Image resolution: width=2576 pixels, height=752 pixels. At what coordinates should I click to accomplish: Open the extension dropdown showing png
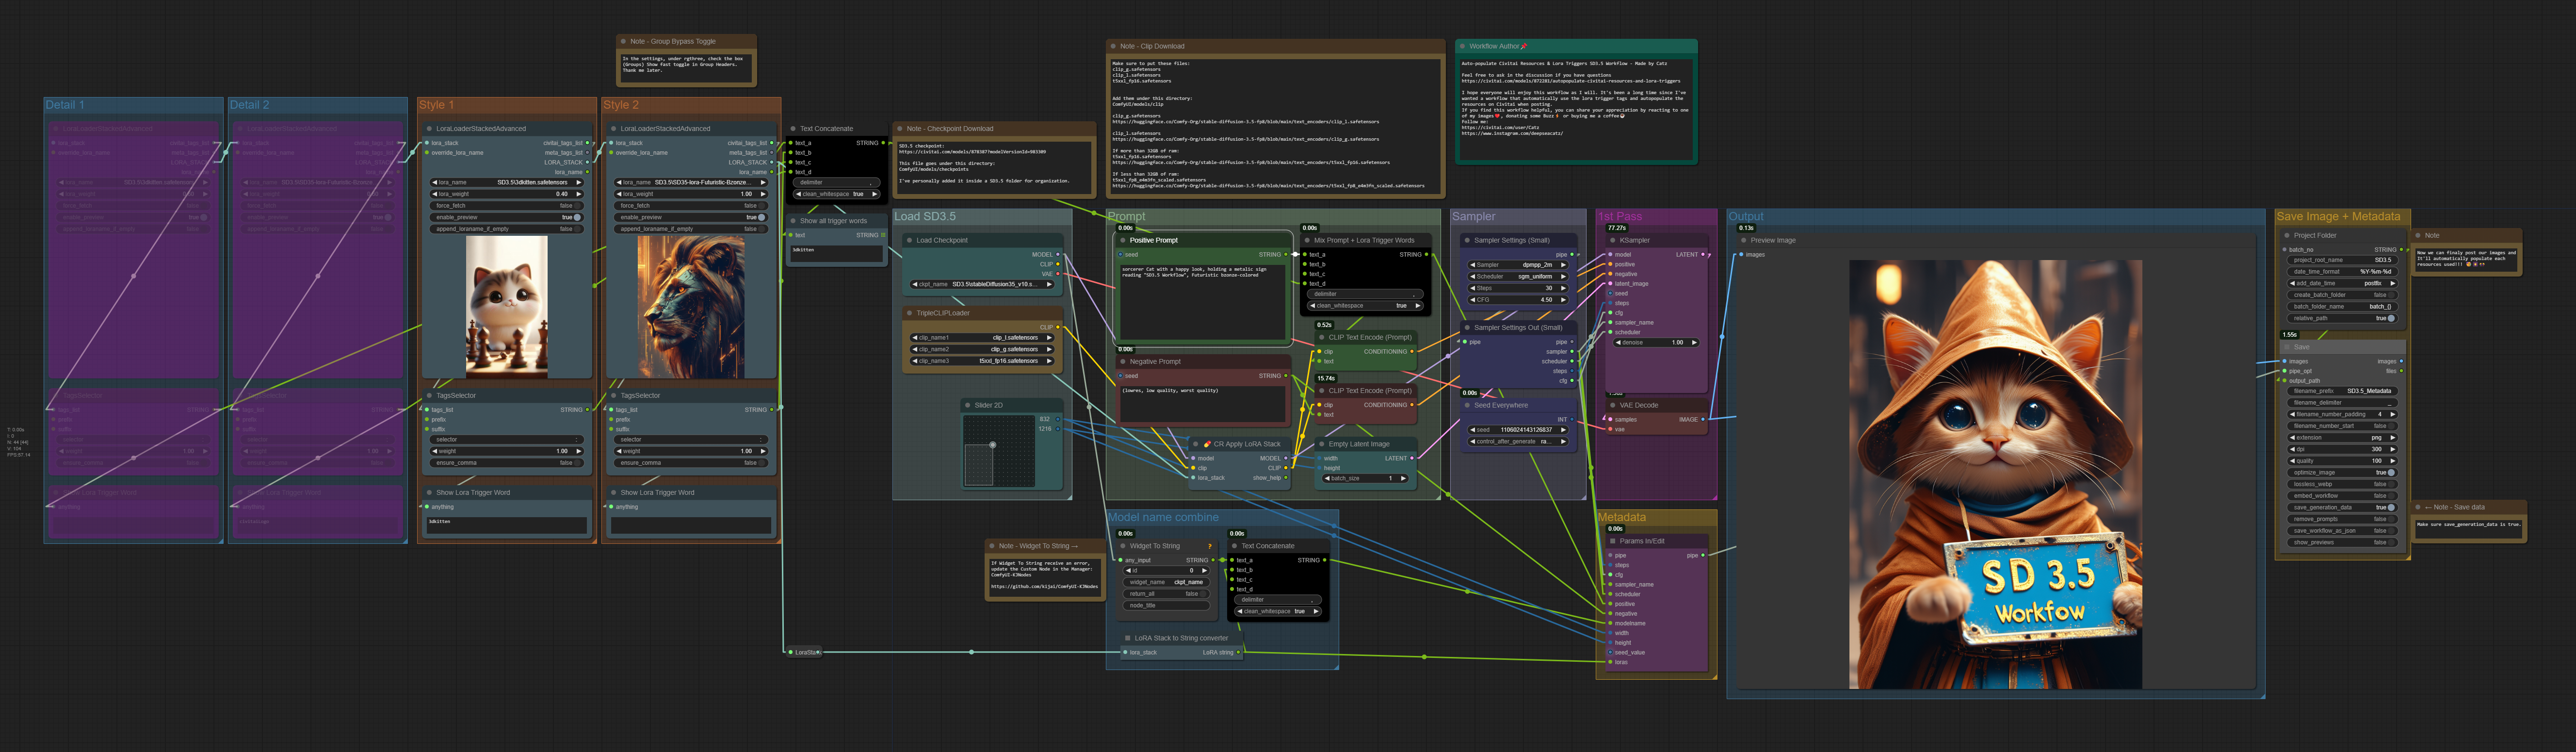pos(2344,437)
